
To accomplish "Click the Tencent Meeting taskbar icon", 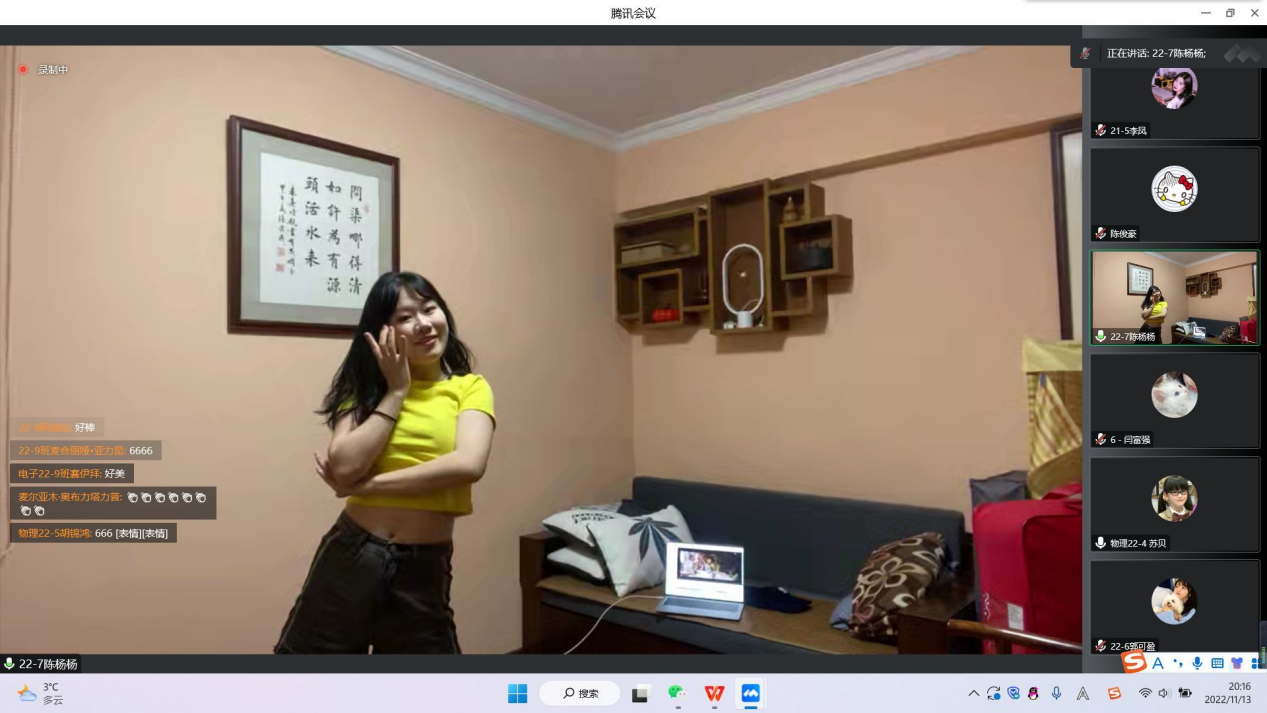I will pos(750,693).
